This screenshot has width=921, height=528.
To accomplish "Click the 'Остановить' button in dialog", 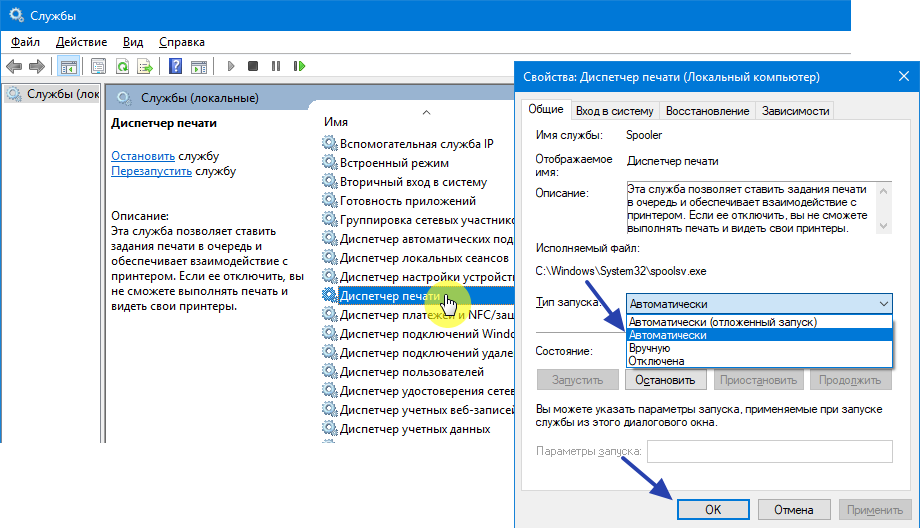I will [666, 381].
